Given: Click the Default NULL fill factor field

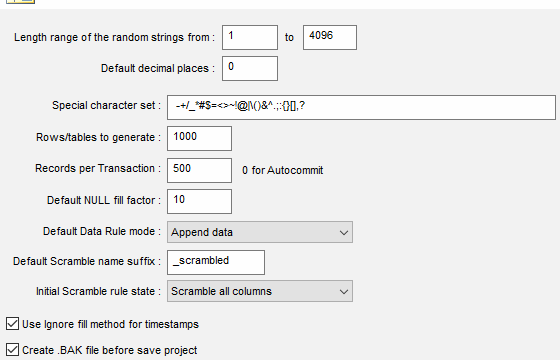Looking at the screenshot, I should tap(199, 202).
